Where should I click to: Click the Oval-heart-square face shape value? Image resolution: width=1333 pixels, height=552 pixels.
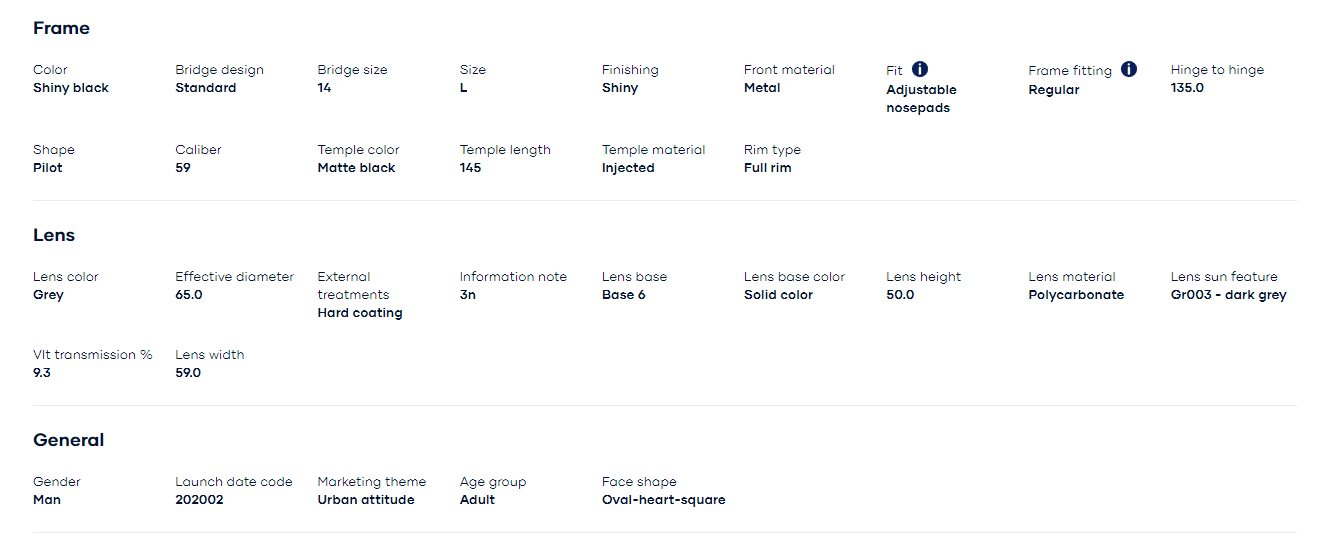pos(664,500)
